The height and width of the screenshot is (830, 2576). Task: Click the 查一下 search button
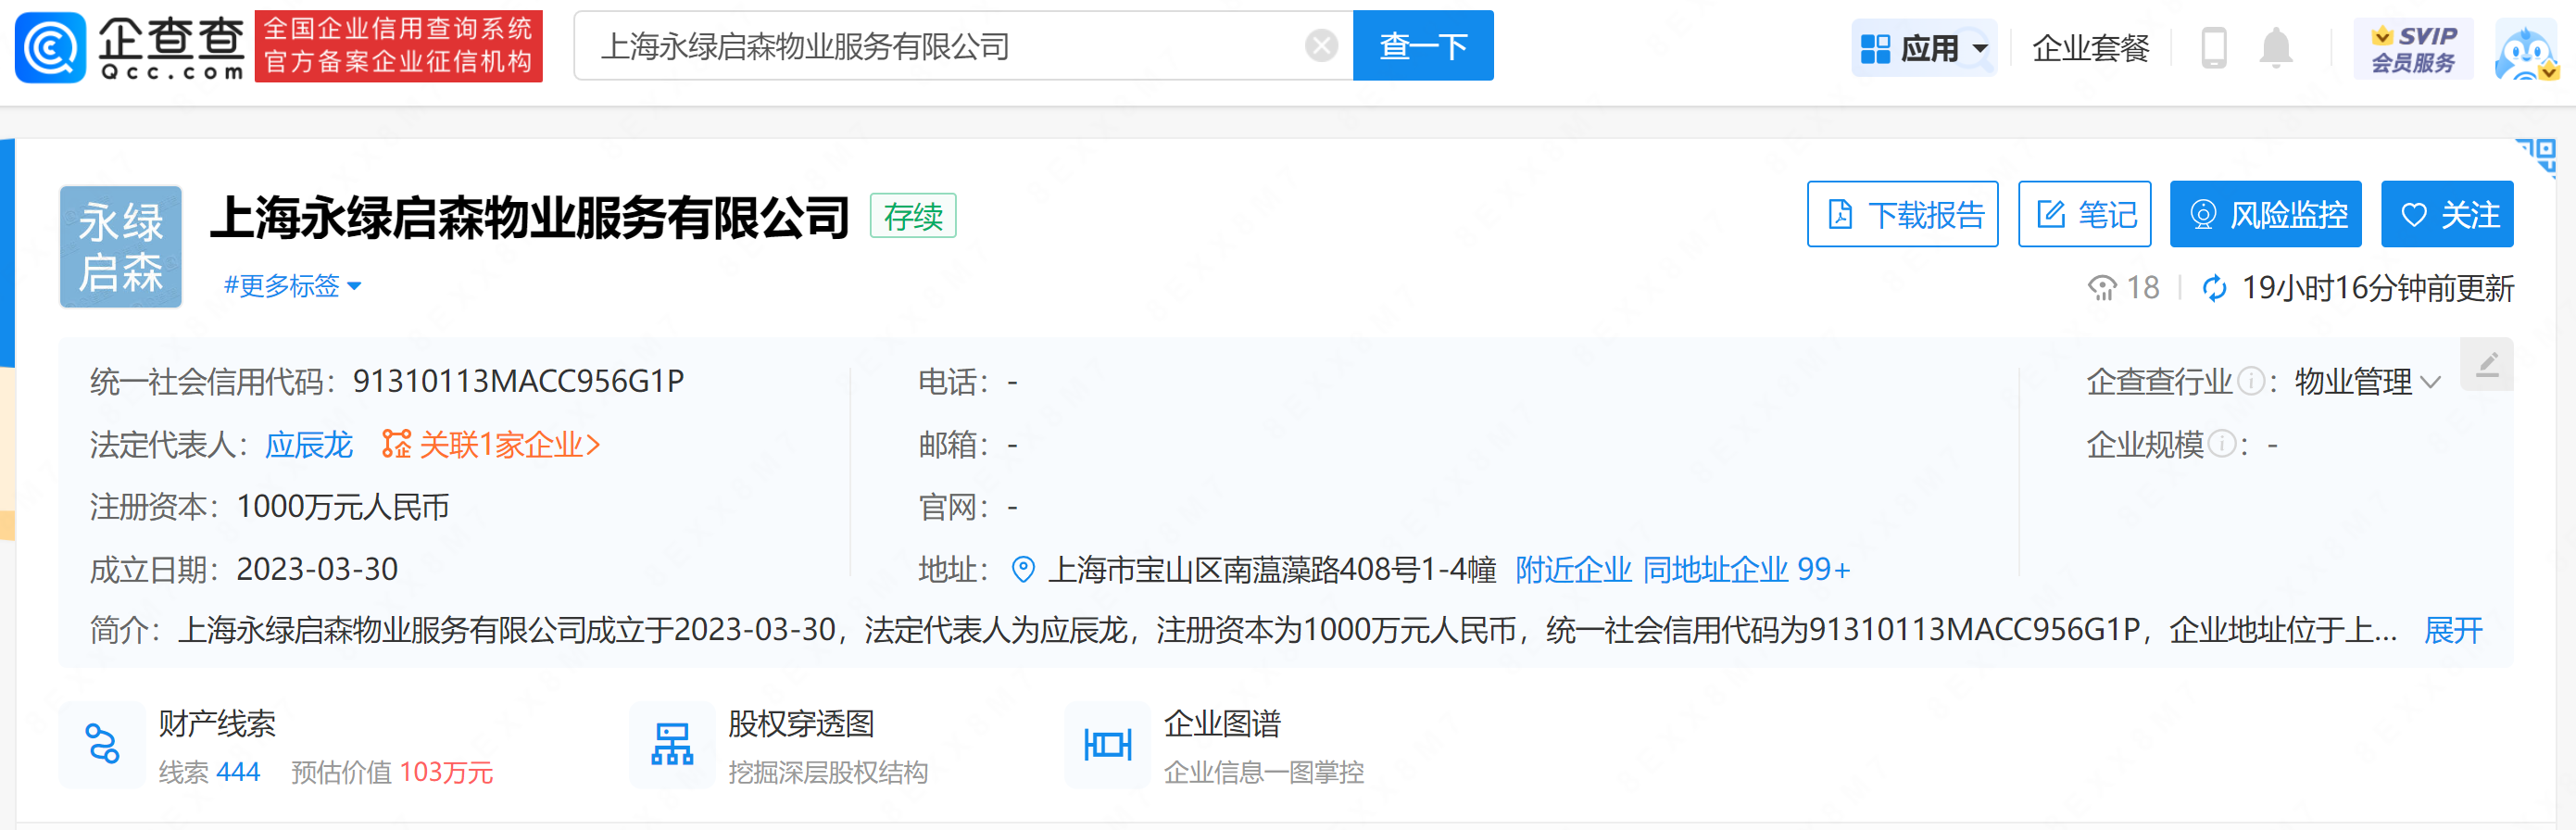1422,46
